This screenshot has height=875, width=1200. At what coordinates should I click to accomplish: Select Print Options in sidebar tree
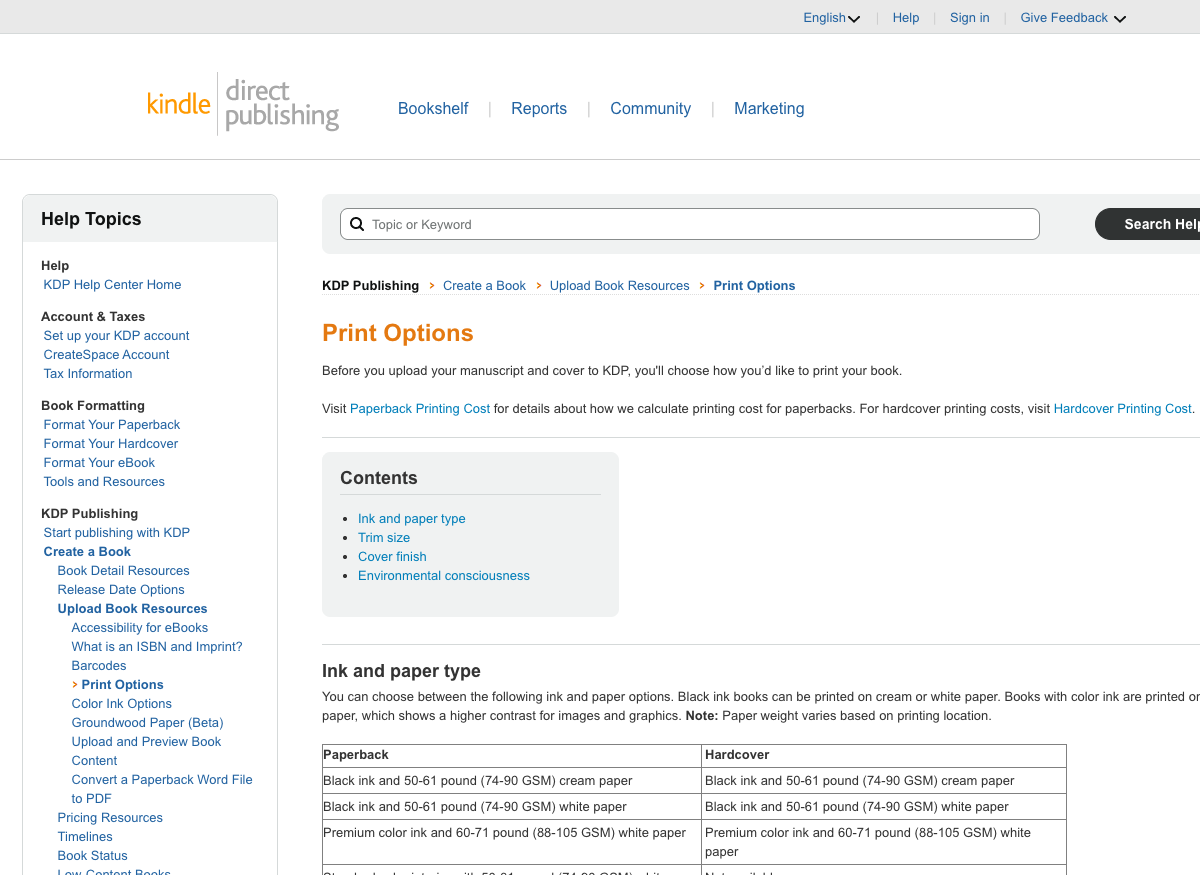(x=122, y=684)
